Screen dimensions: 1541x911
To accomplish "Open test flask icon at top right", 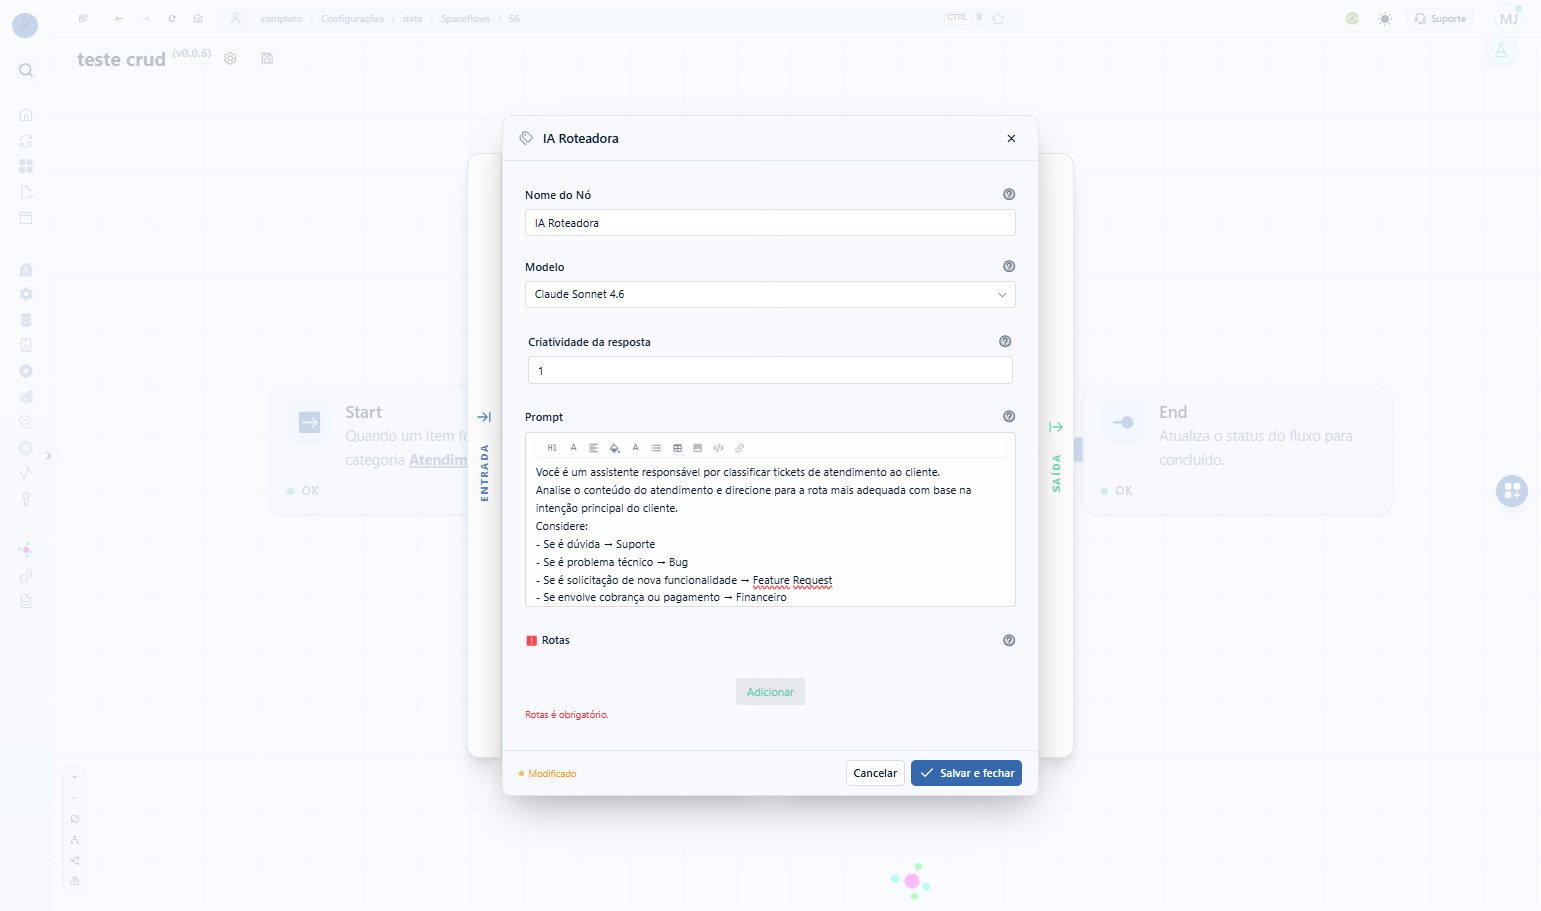I will click(x=1501, y=50).
